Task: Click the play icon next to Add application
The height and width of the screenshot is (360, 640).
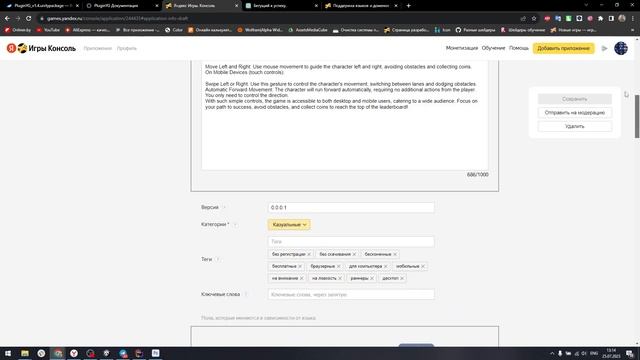Action: point(604,49)
